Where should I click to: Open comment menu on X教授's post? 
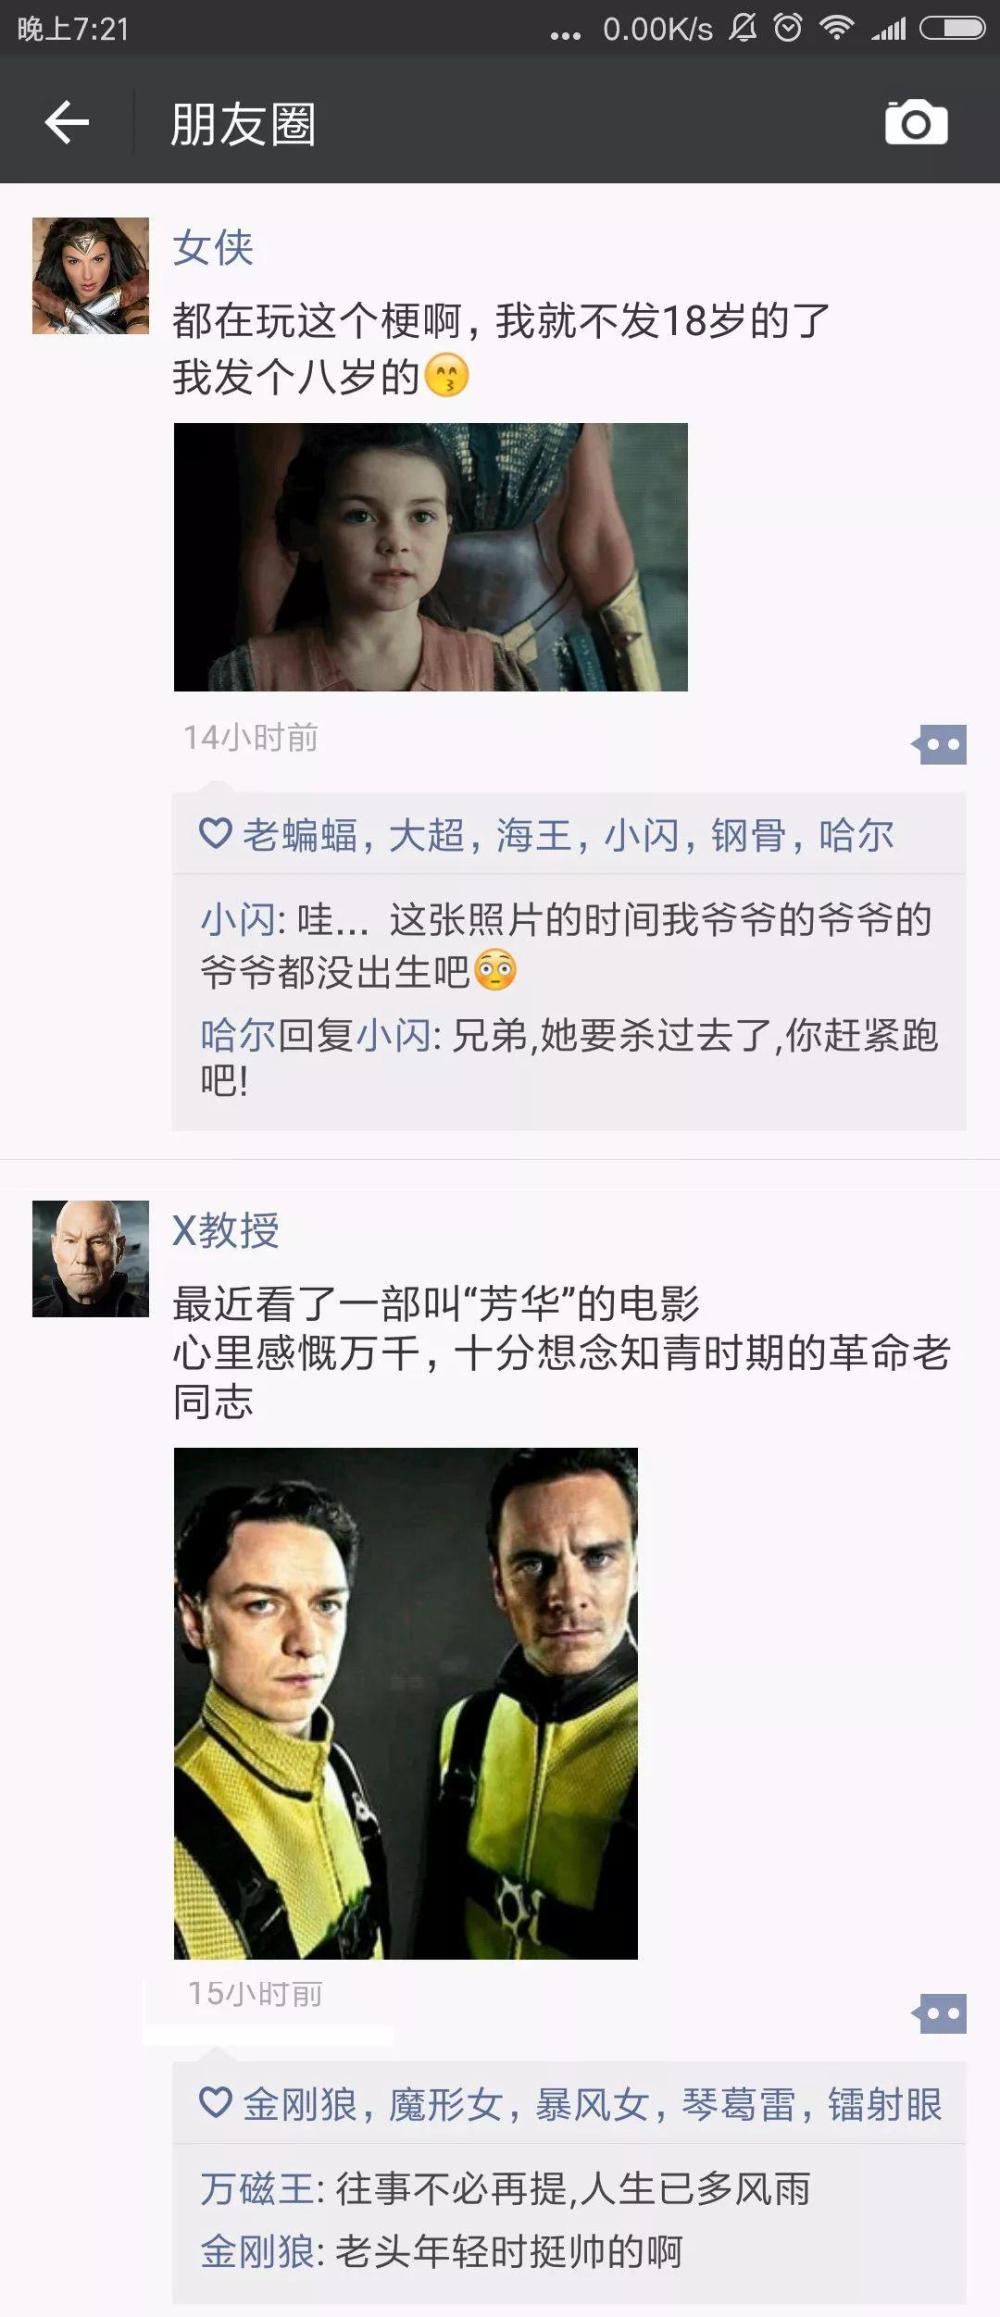coord(939,2013)
